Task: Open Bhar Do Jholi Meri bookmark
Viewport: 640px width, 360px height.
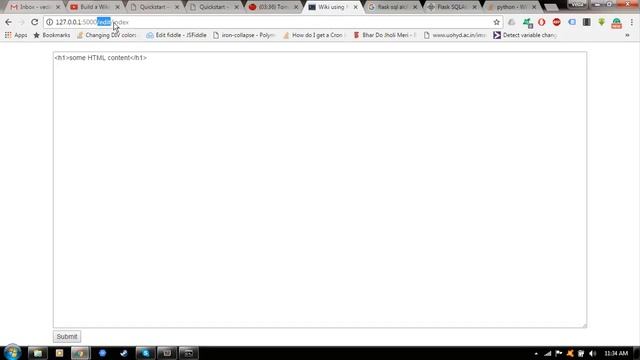Action: 384,36
